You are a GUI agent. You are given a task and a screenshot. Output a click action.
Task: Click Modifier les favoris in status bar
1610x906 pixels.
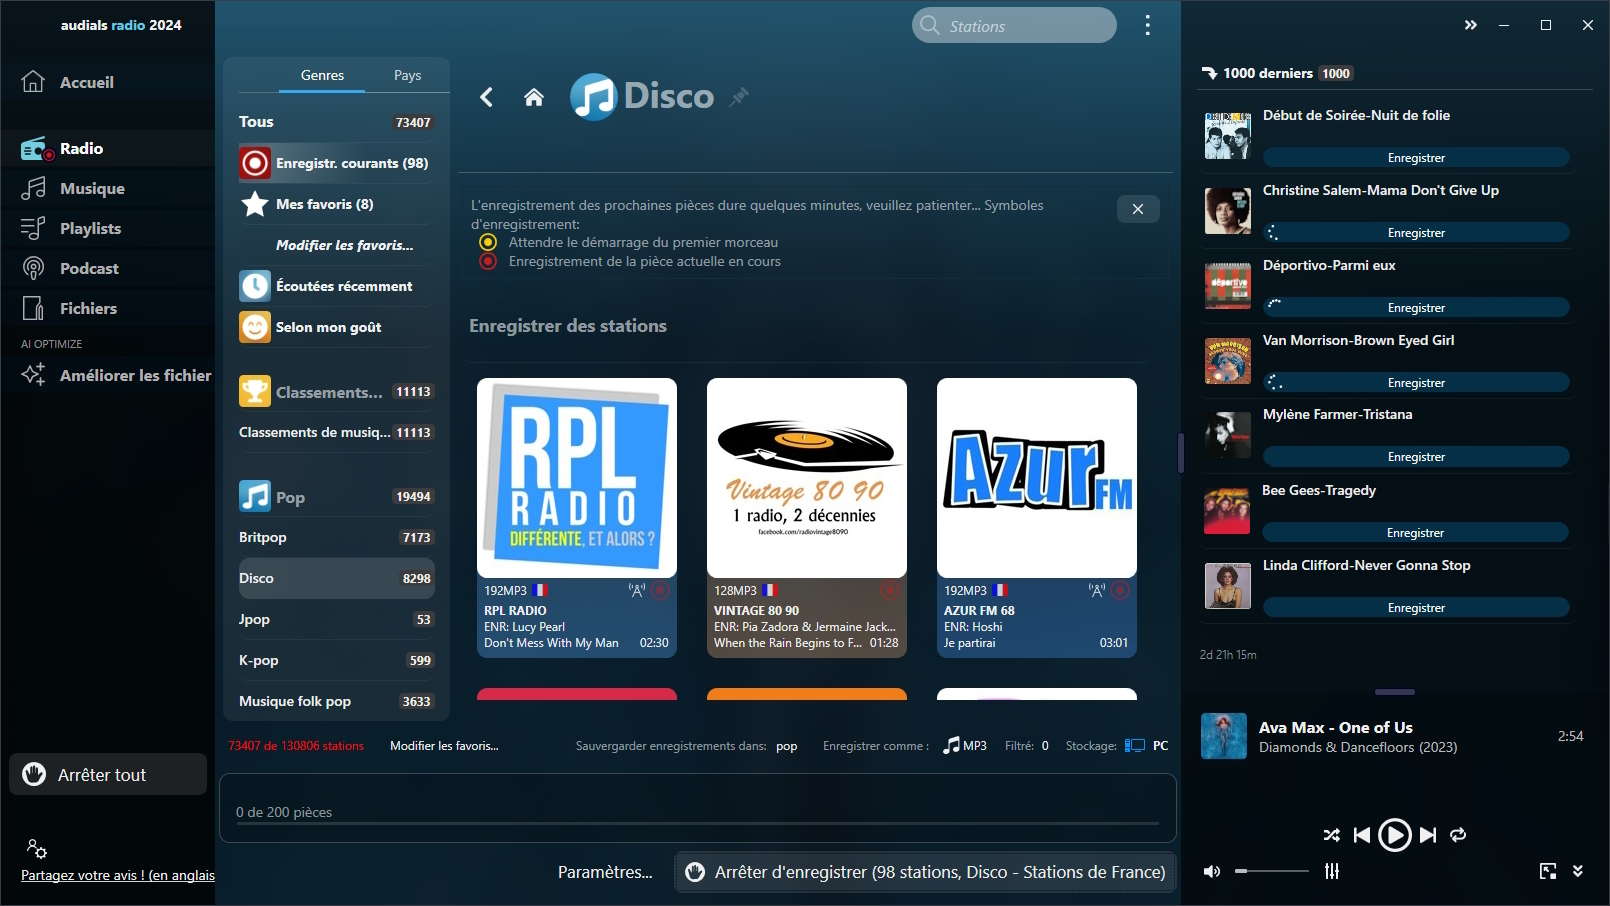click(444, 746)
